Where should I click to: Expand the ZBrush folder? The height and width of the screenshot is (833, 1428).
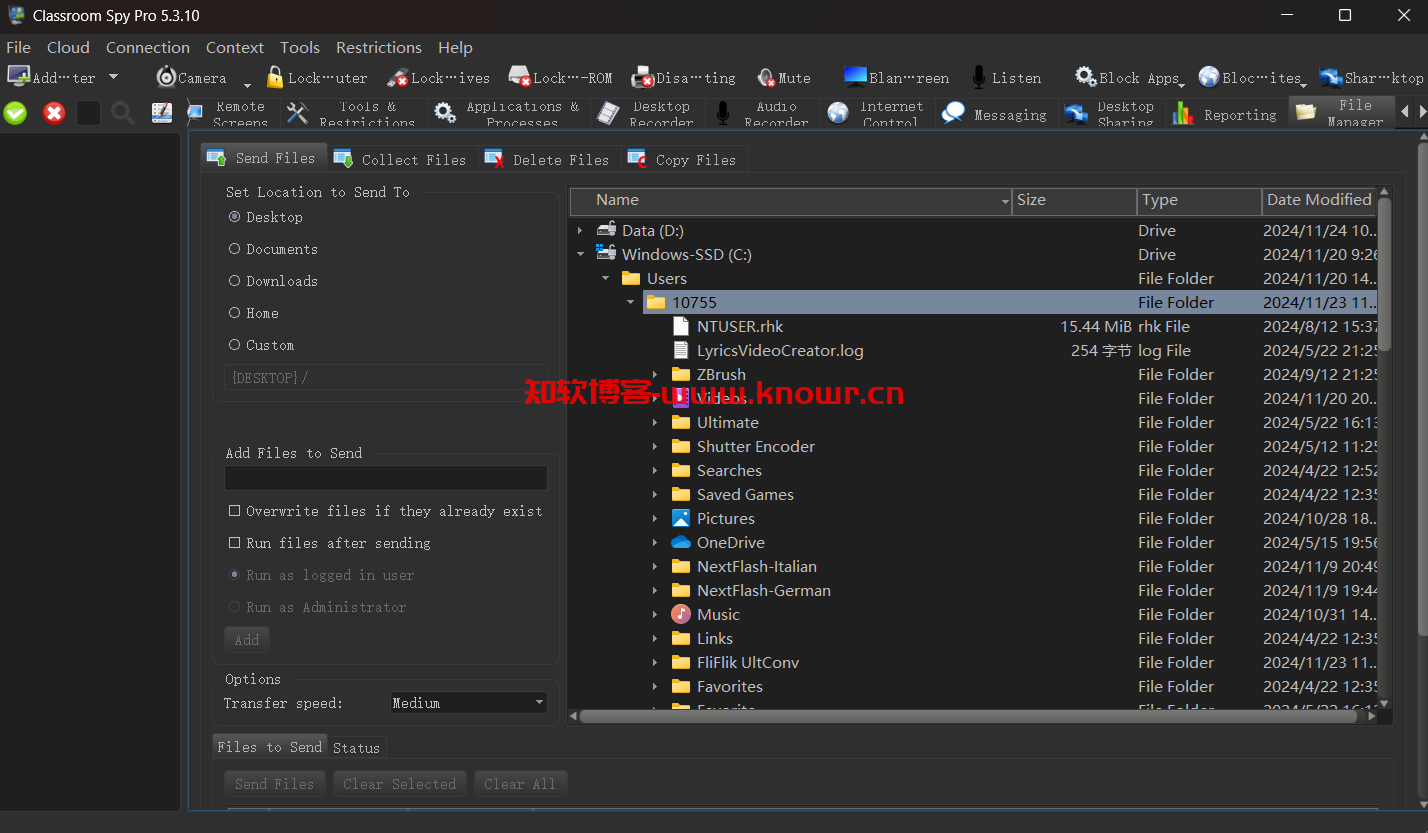(x=655, y=374)
